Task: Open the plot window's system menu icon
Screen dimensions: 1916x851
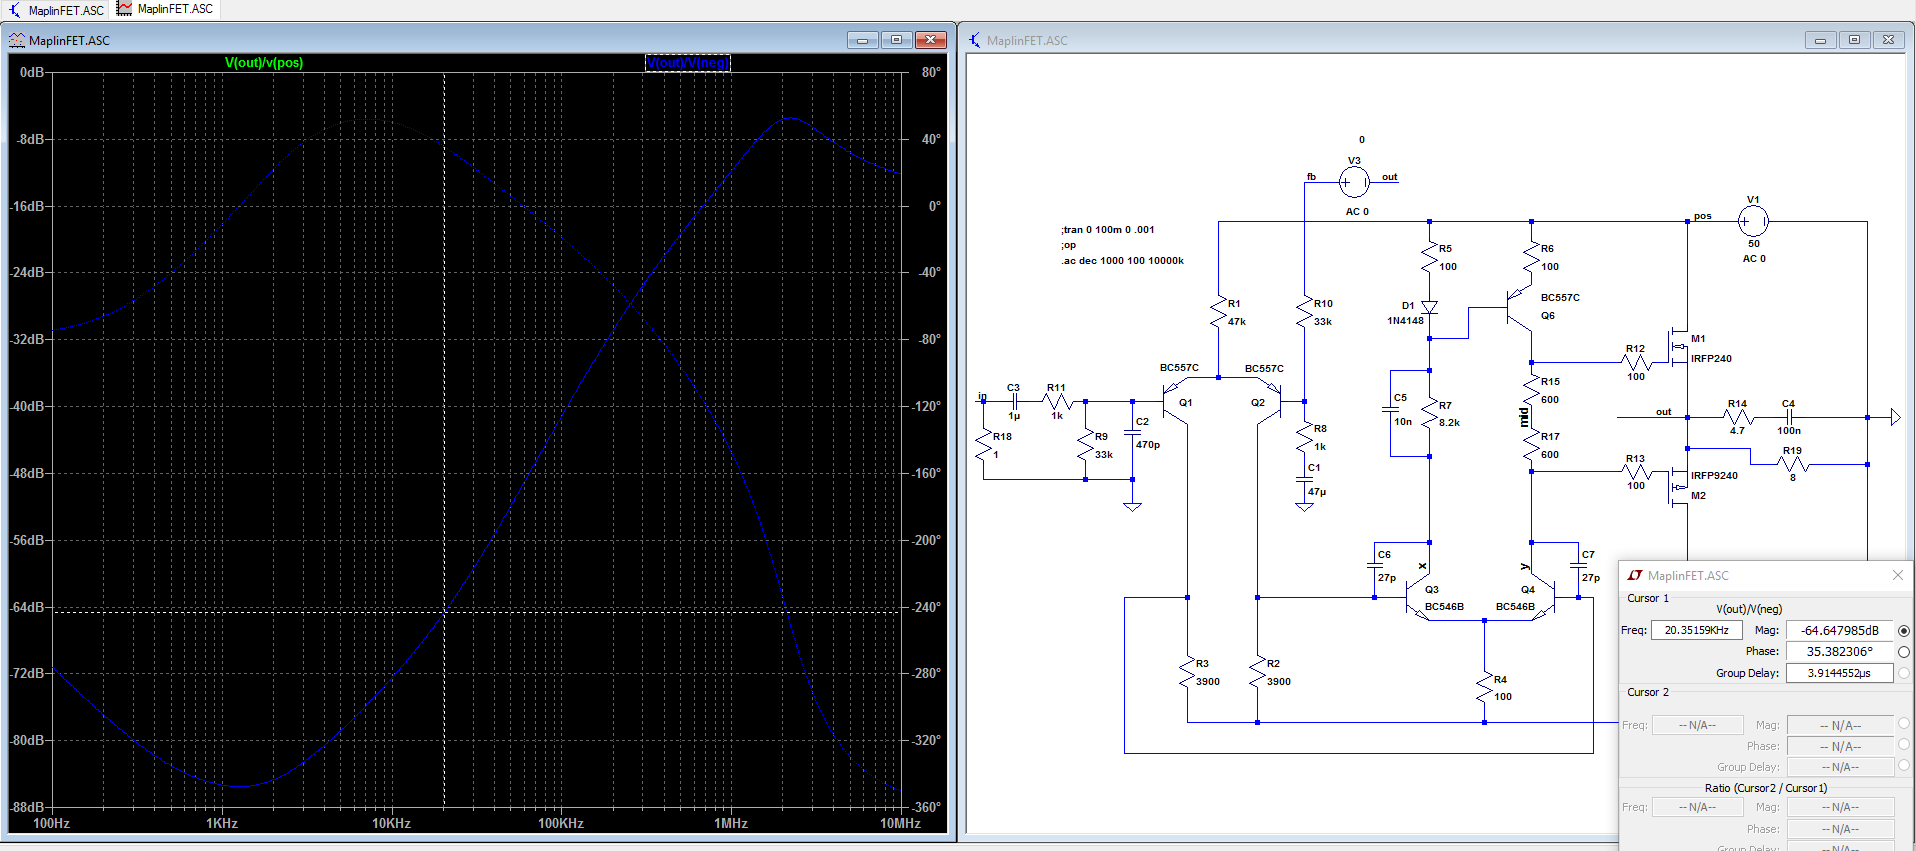Action: (17, 40)
